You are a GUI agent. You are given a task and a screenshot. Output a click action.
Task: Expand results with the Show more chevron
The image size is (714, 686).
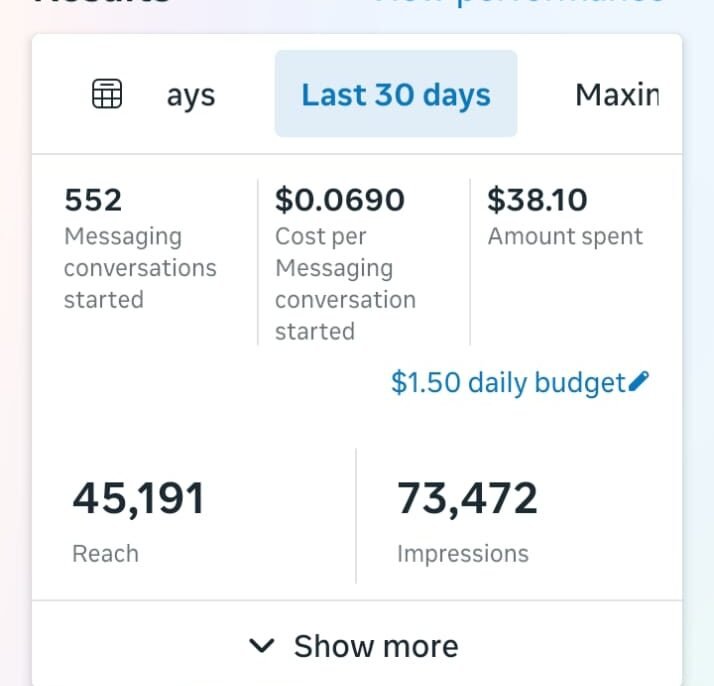262,646
